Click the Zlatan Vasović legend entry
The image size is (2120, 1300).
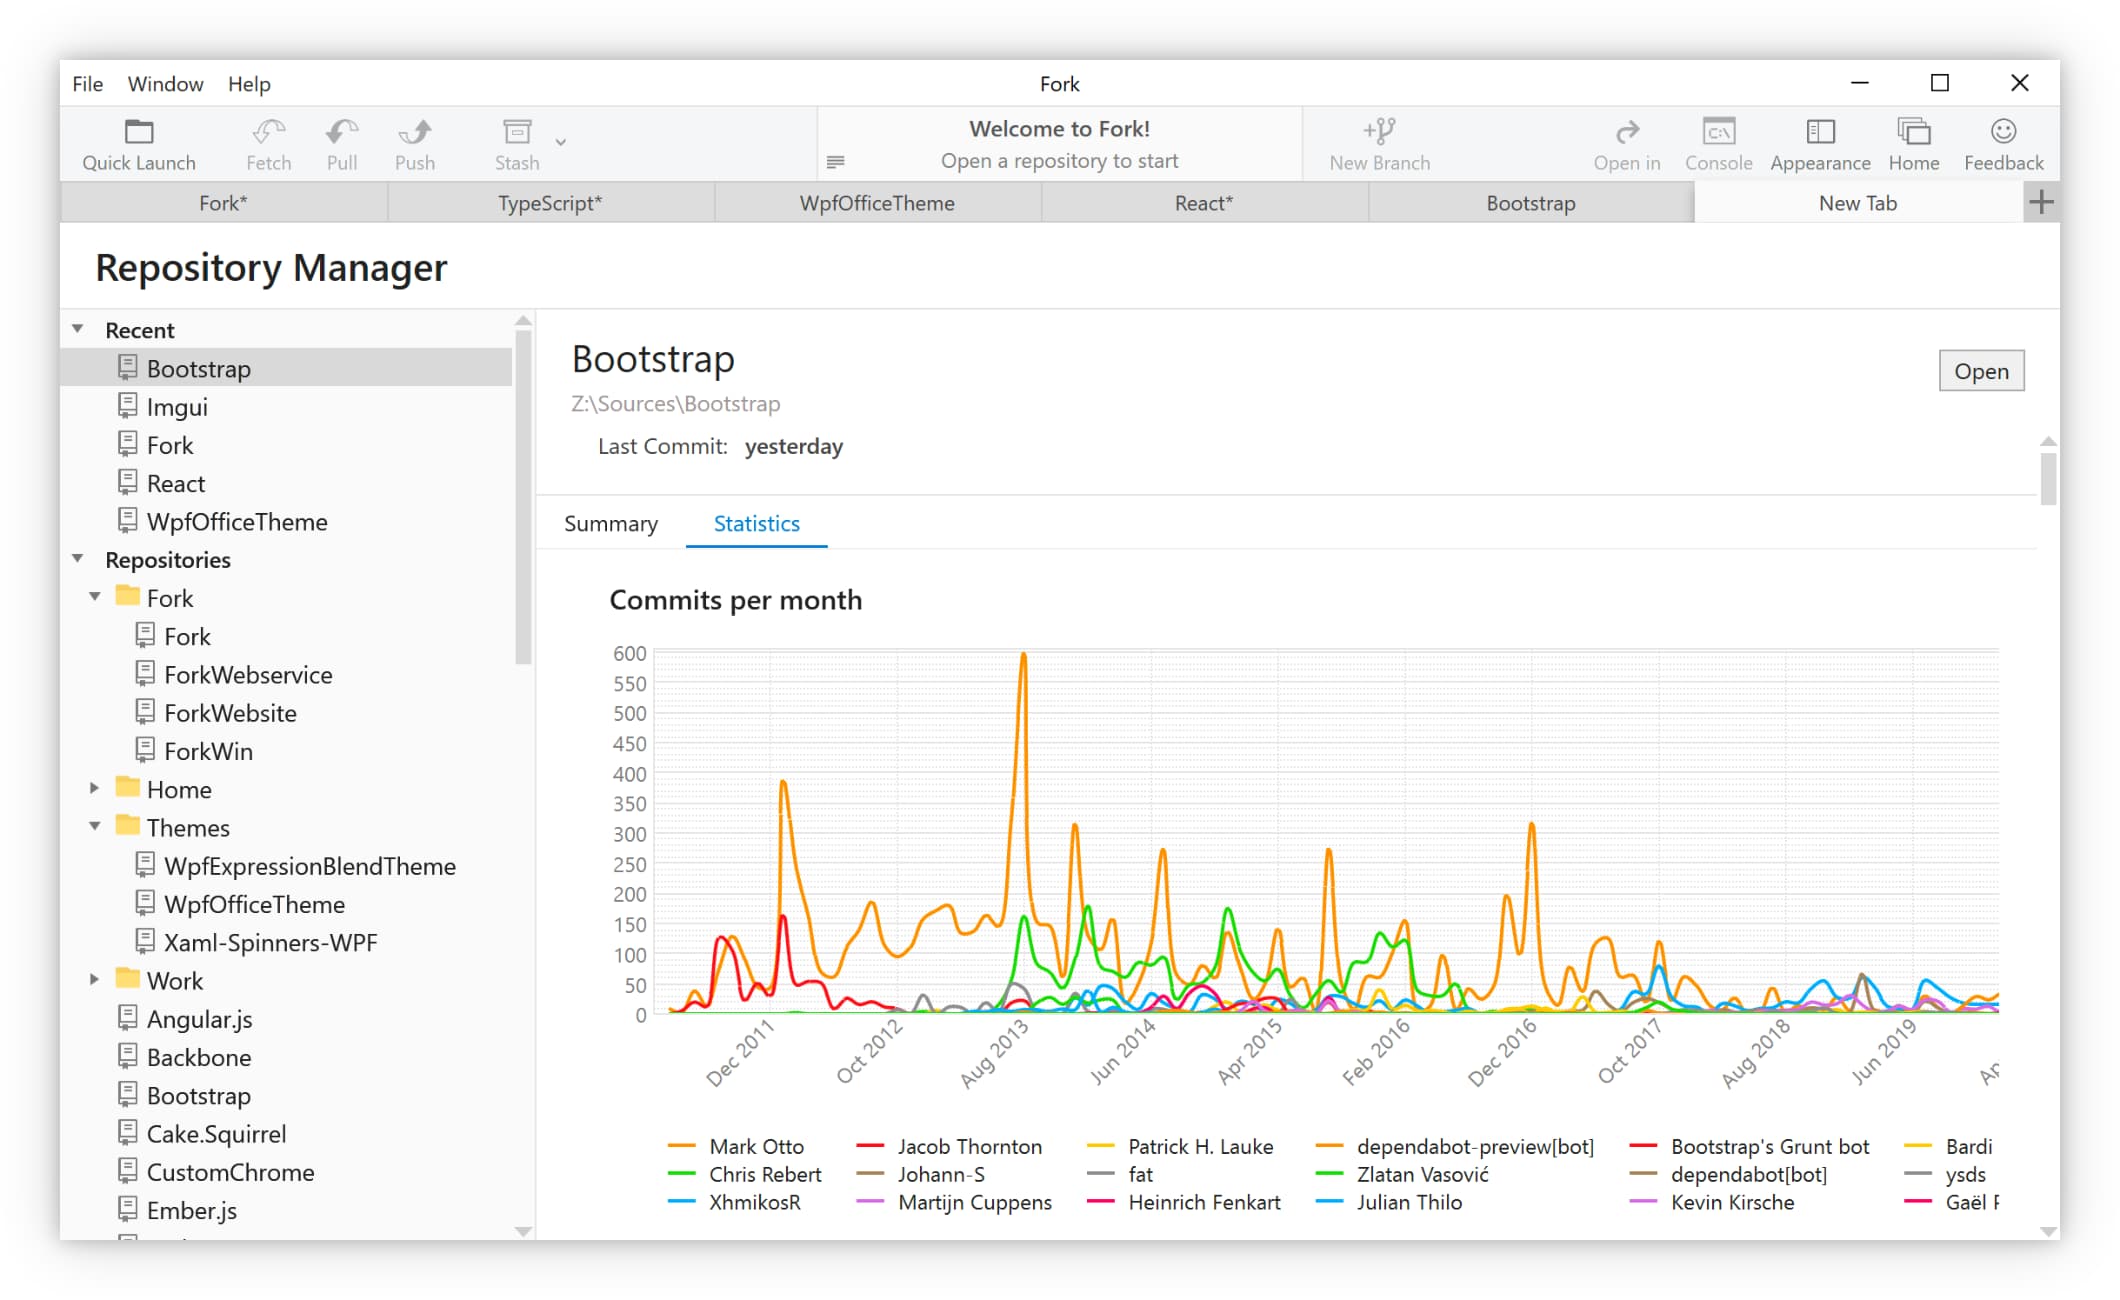tap(1403, 1174)
